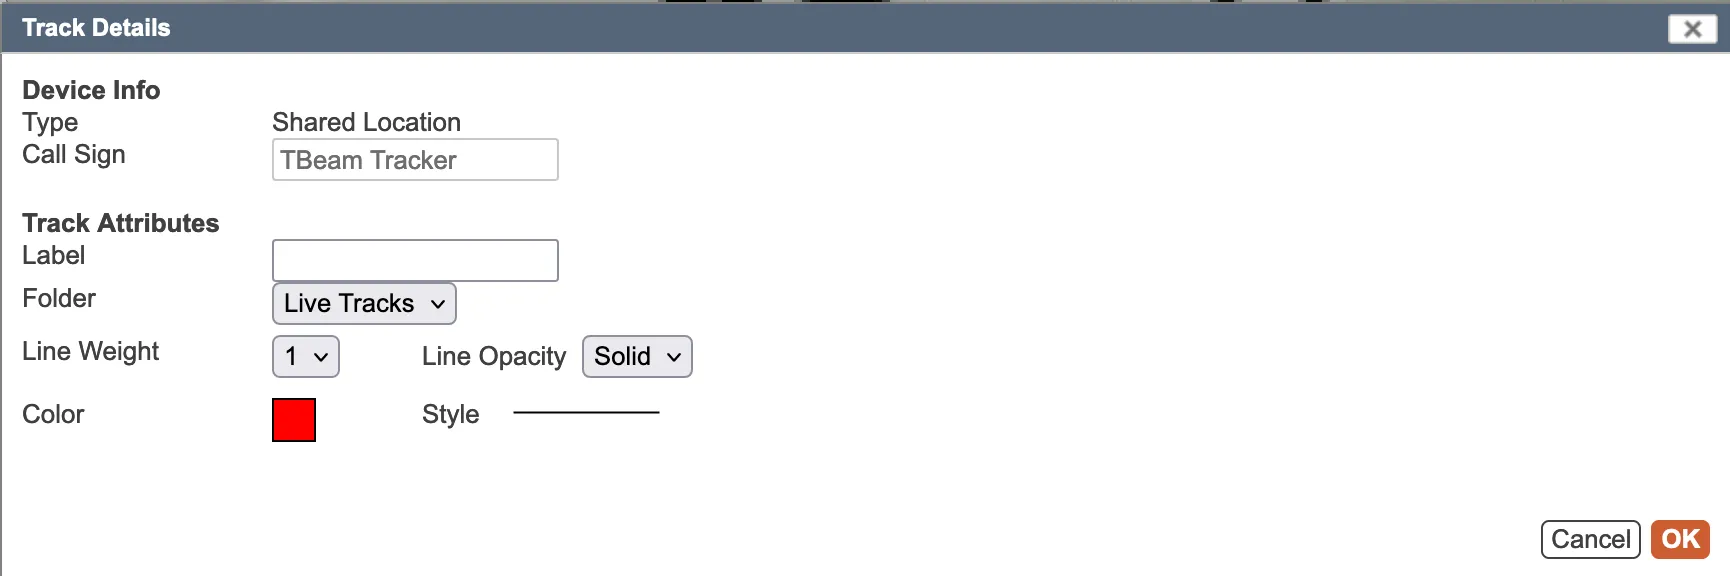Click the Call Sign field containing TBeam Tracker
1730x576 pixels.
pyautogui.click(x=415, y=160)
